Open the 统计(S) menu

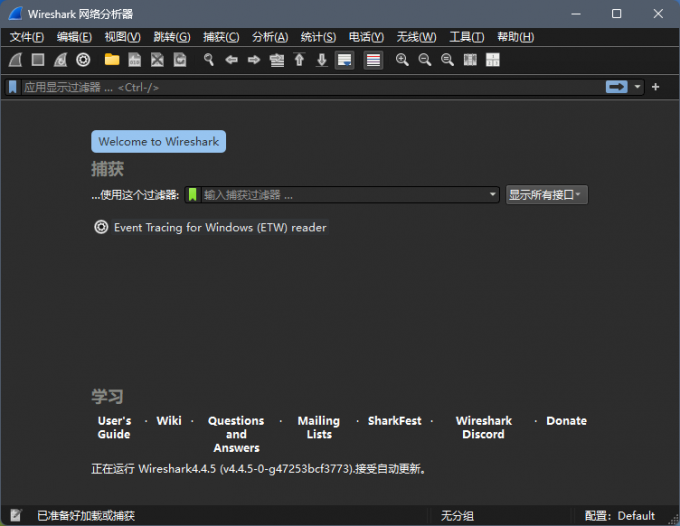coord(318,37)
